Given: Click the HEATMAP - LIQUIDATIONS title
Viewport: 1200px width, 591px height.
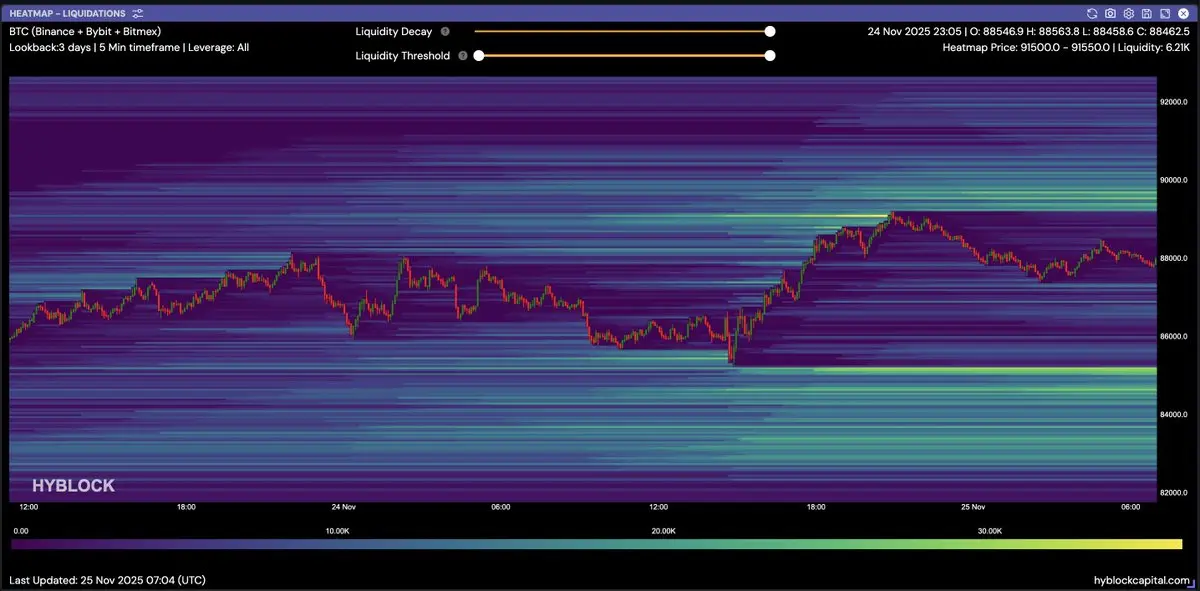Looking at the screenshot, I should [67, 14].
